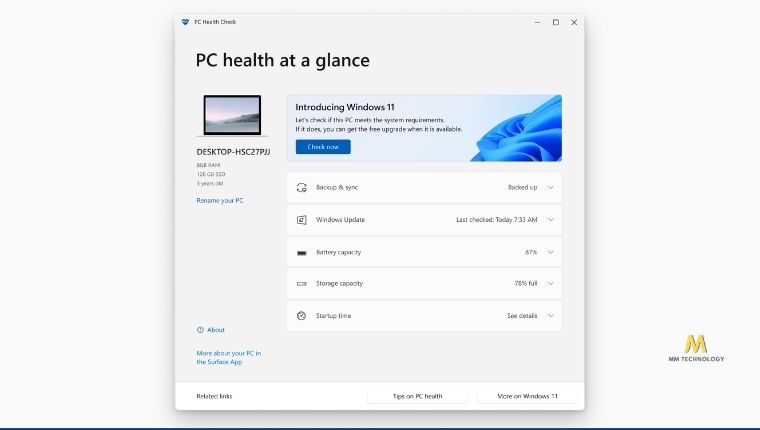Click the 128 GB SSD text
Image resolution: width=760 pixels, height=430 pixels.
click(x=211, y=174)
